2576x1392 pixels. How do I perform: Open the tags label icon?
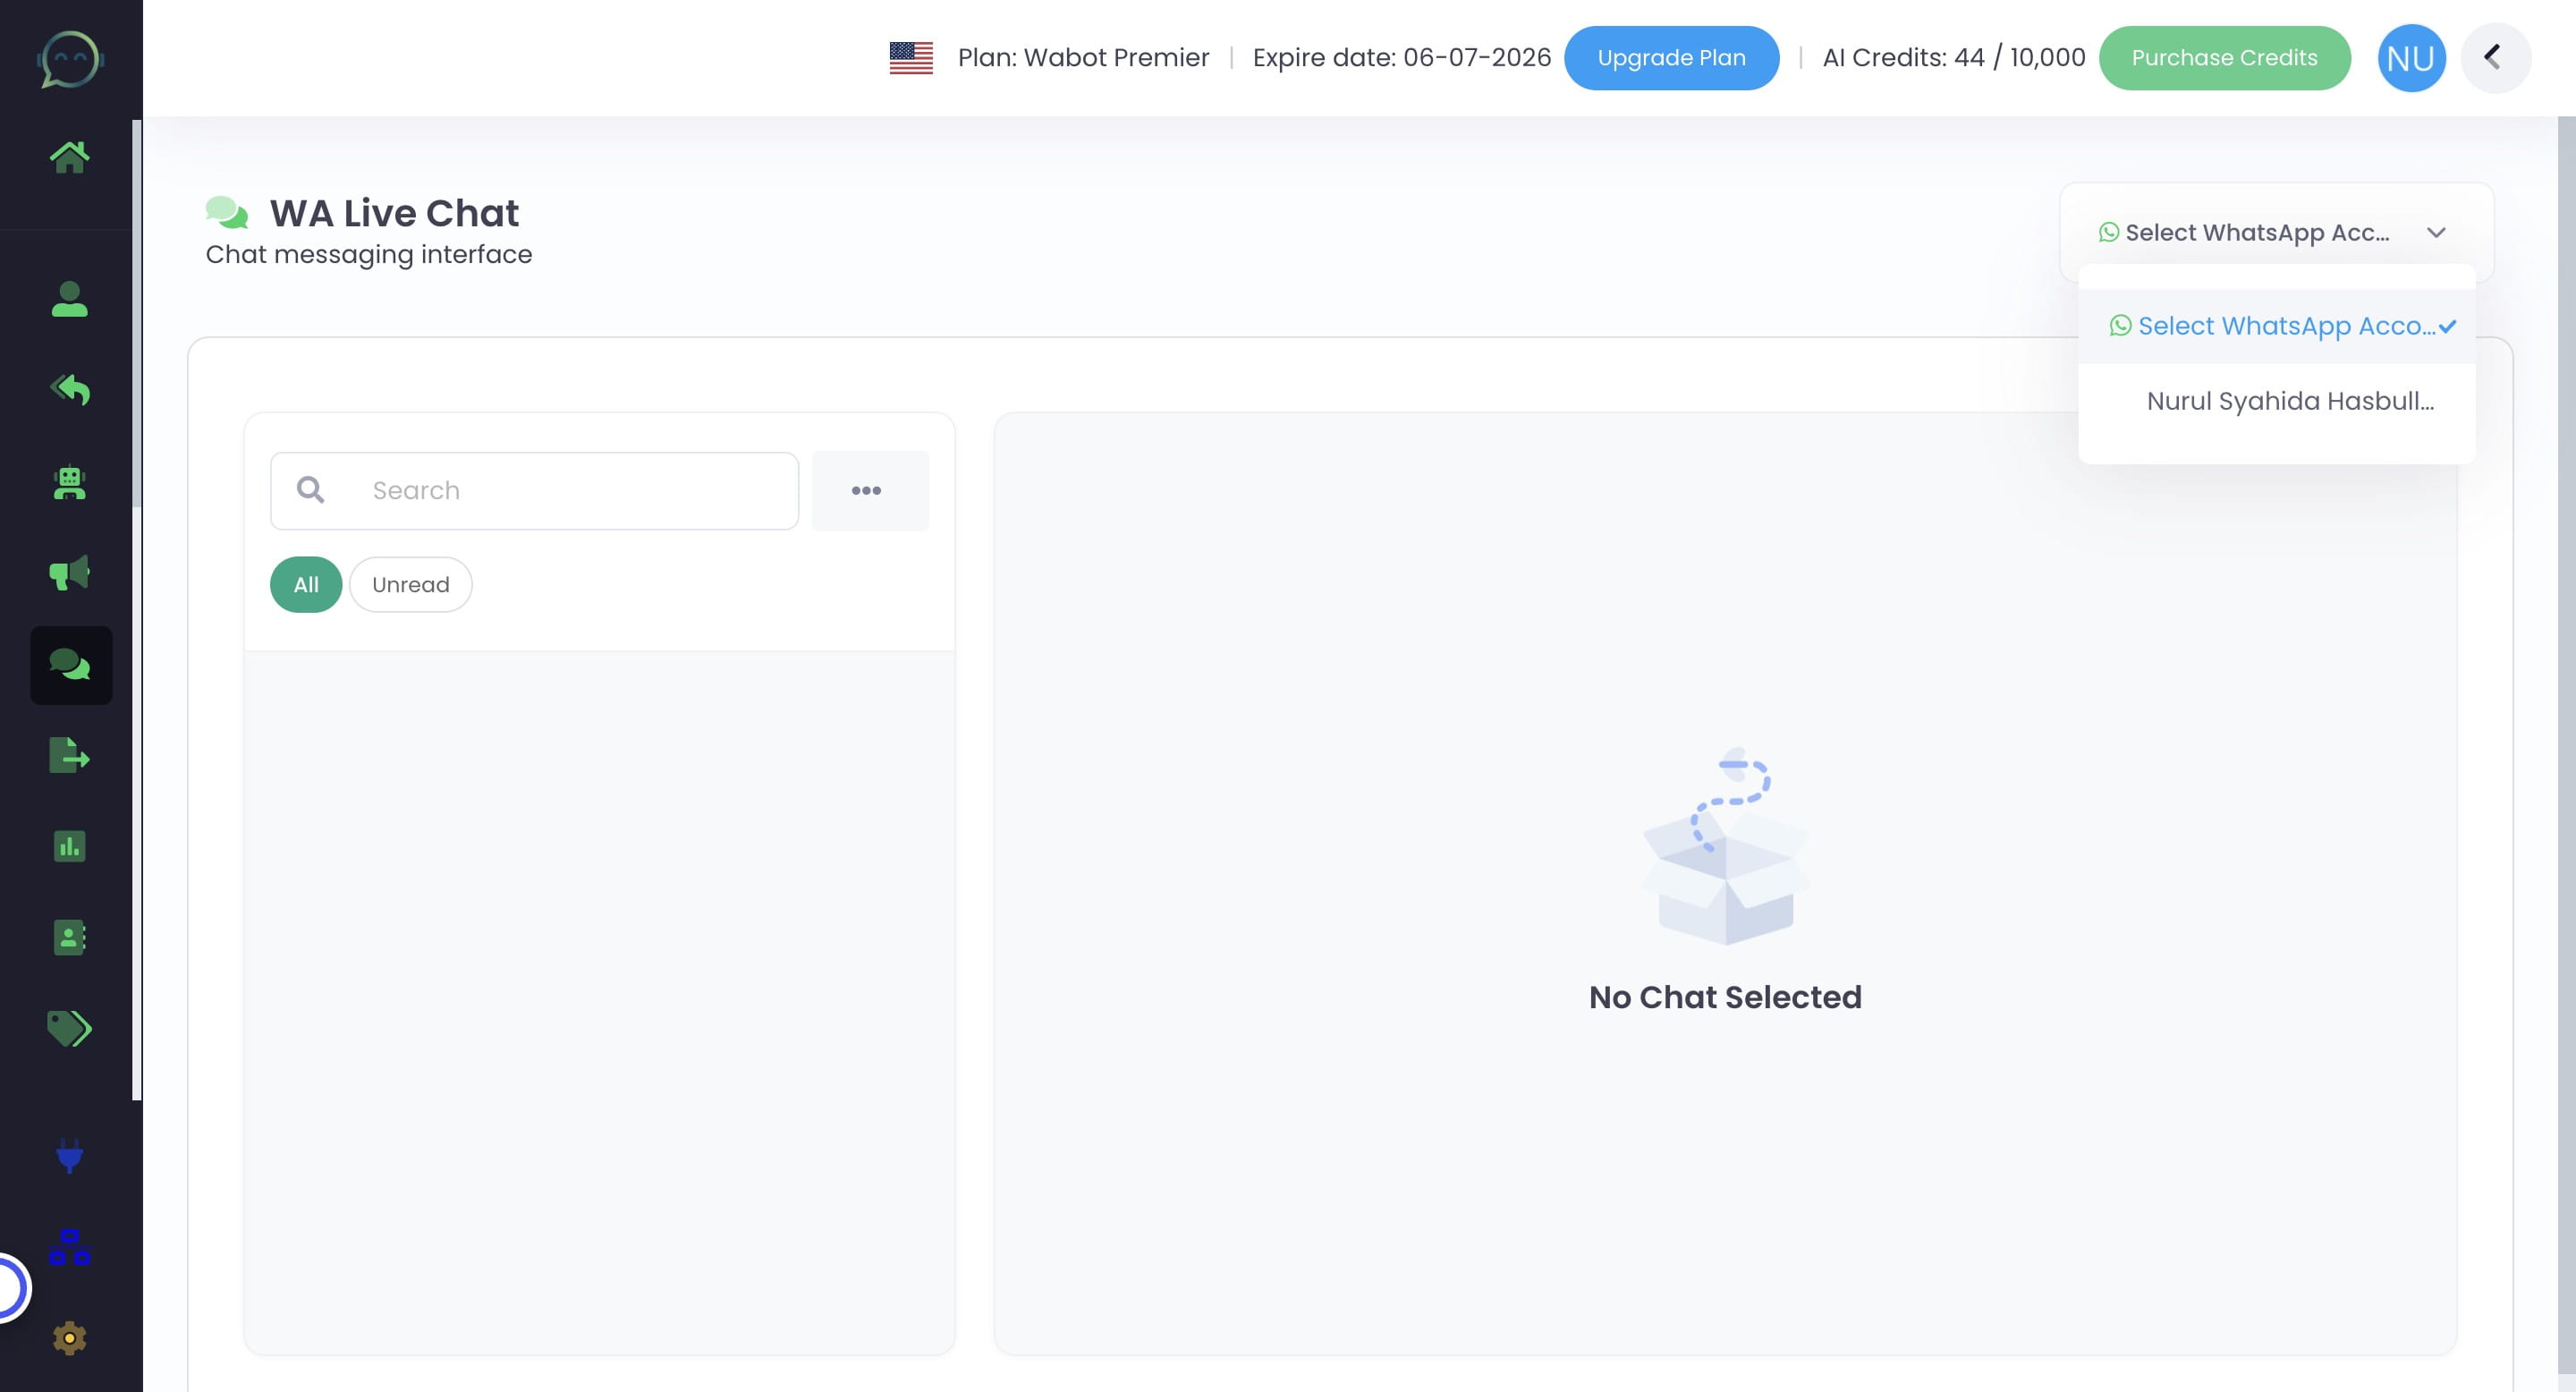click(69, 1028)
